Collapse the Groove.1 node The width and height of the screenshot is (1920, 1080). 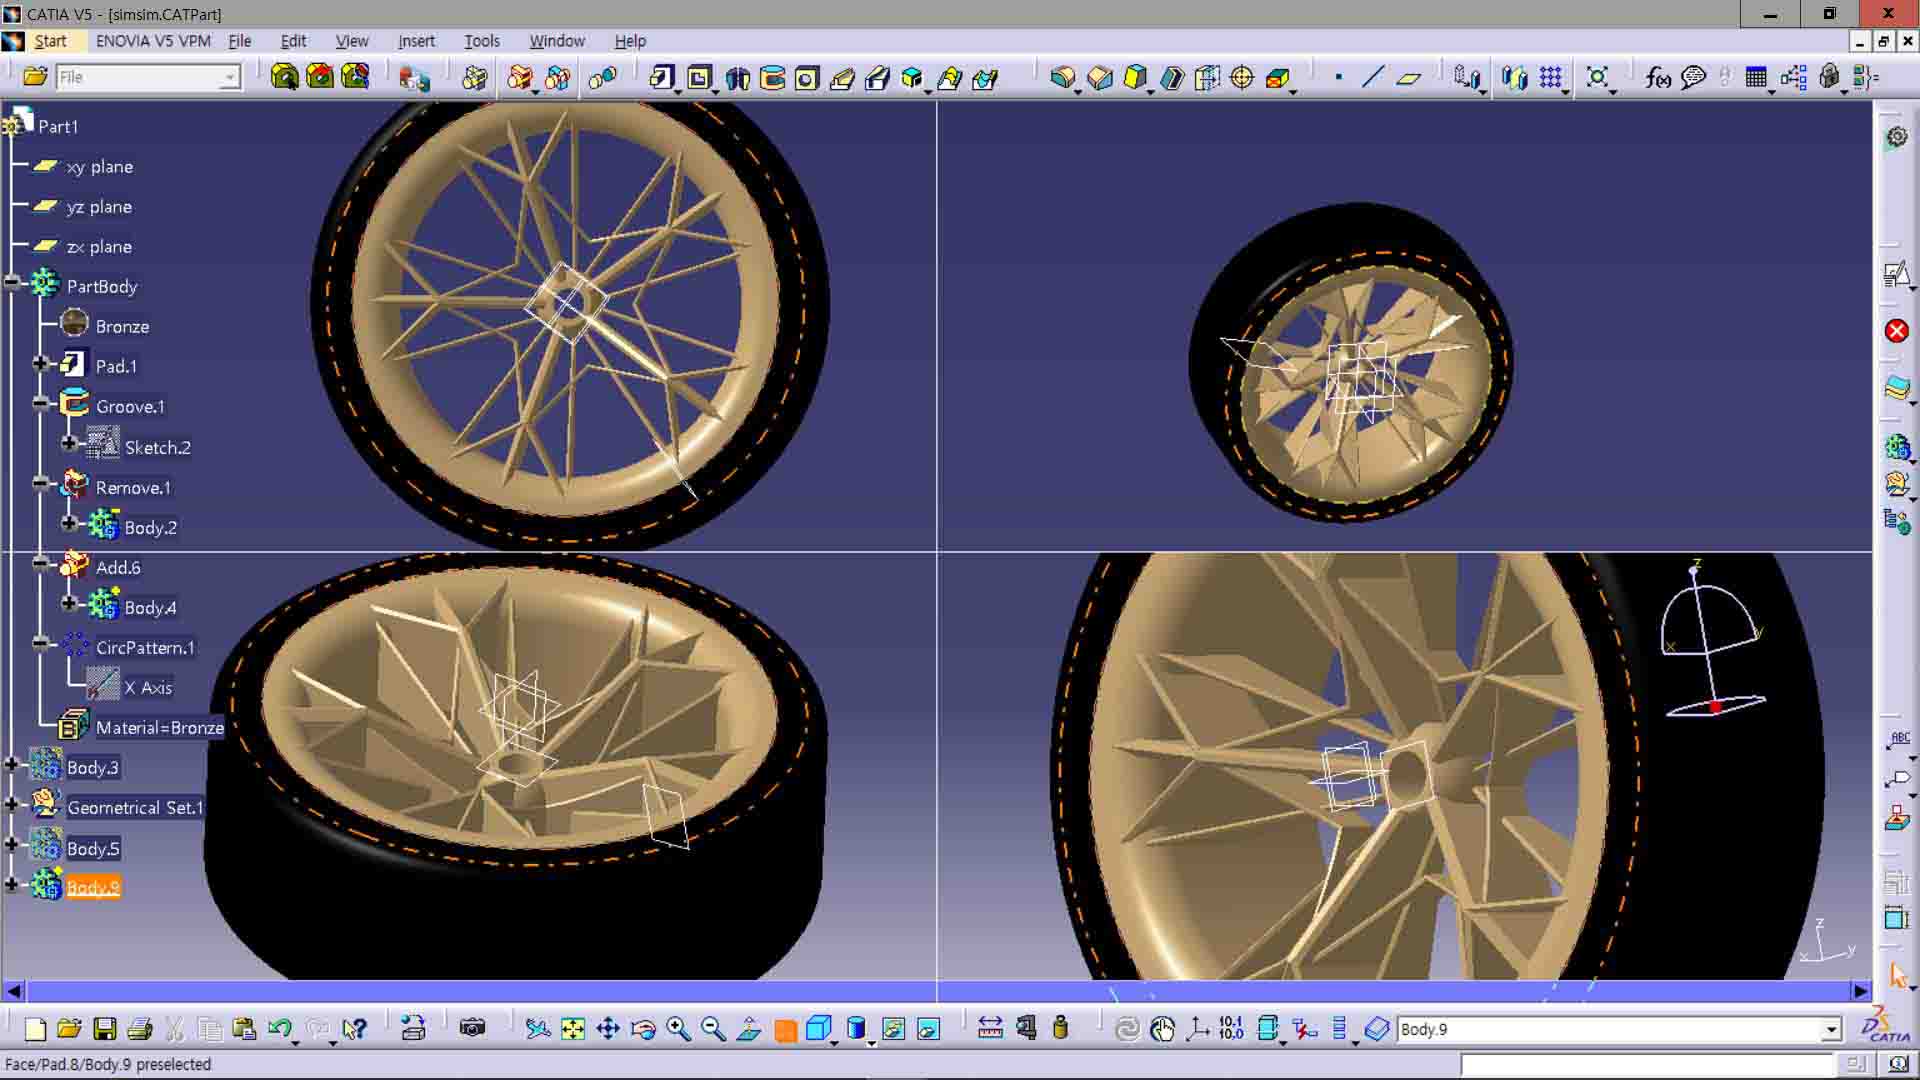point(41,404)
